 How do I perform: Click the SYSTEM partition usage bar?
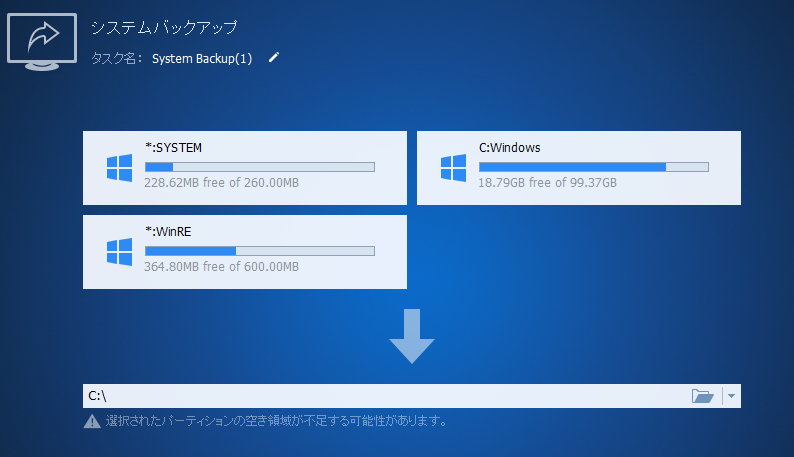[260, 167]
